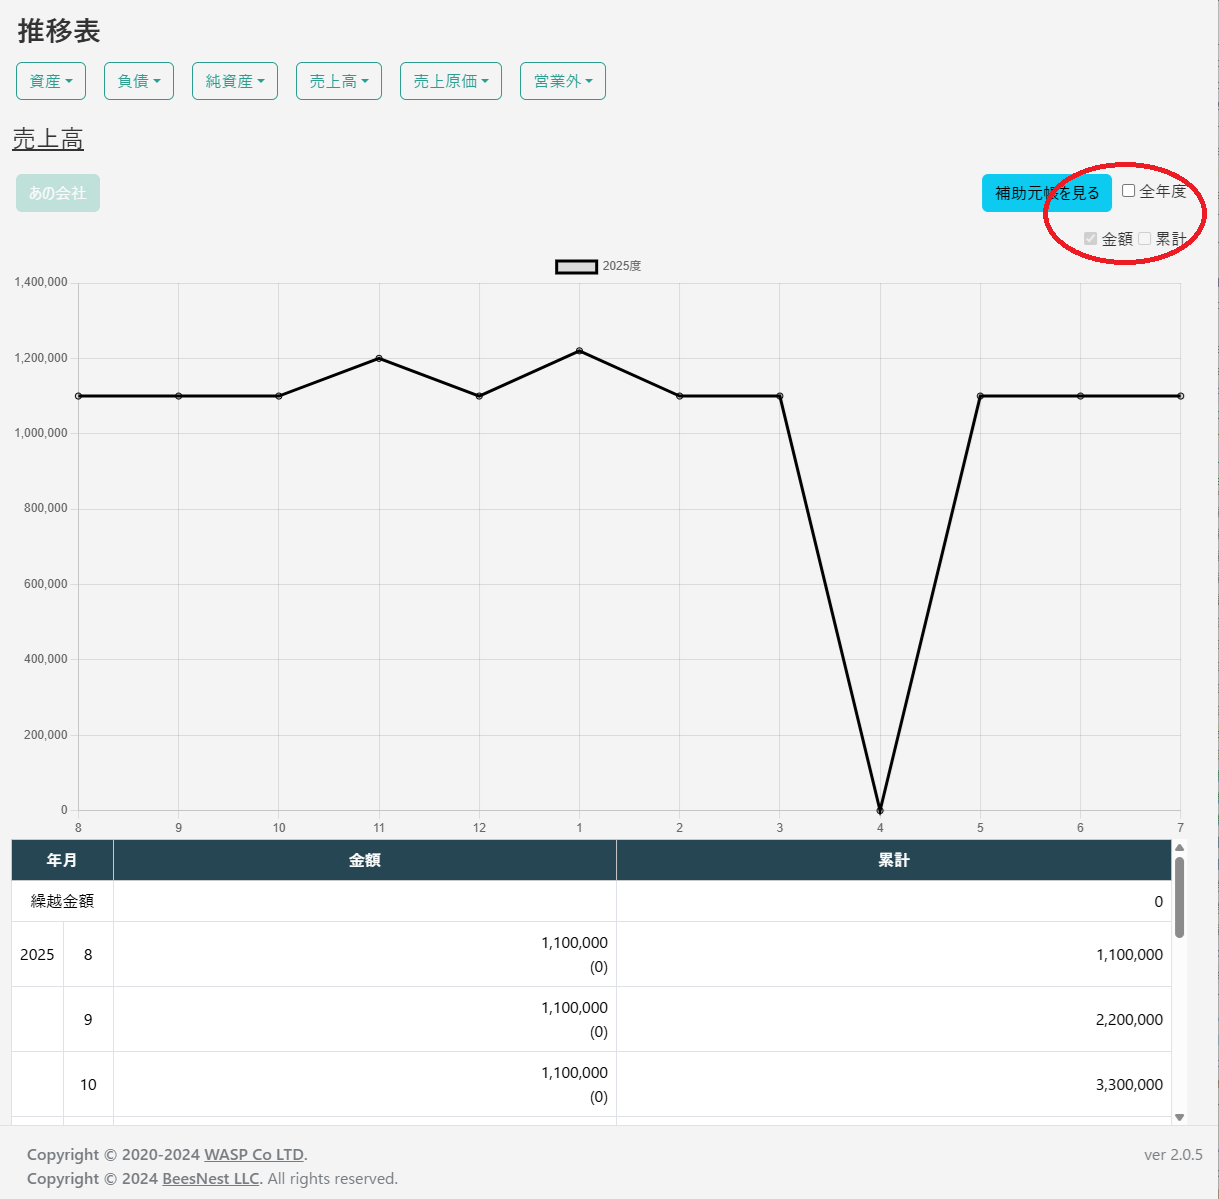Check the 累計 checkbox
This screenshot has width=1219, height=1199.
(x=1145, y=238)
